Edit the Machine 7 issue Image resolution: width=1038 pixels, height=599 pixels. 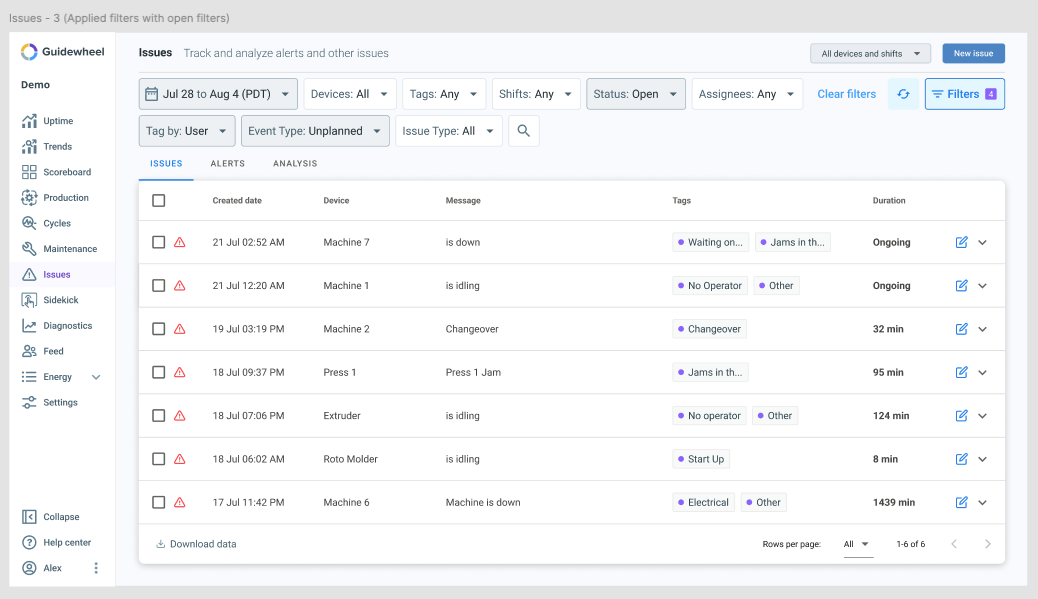pos(962,242)
